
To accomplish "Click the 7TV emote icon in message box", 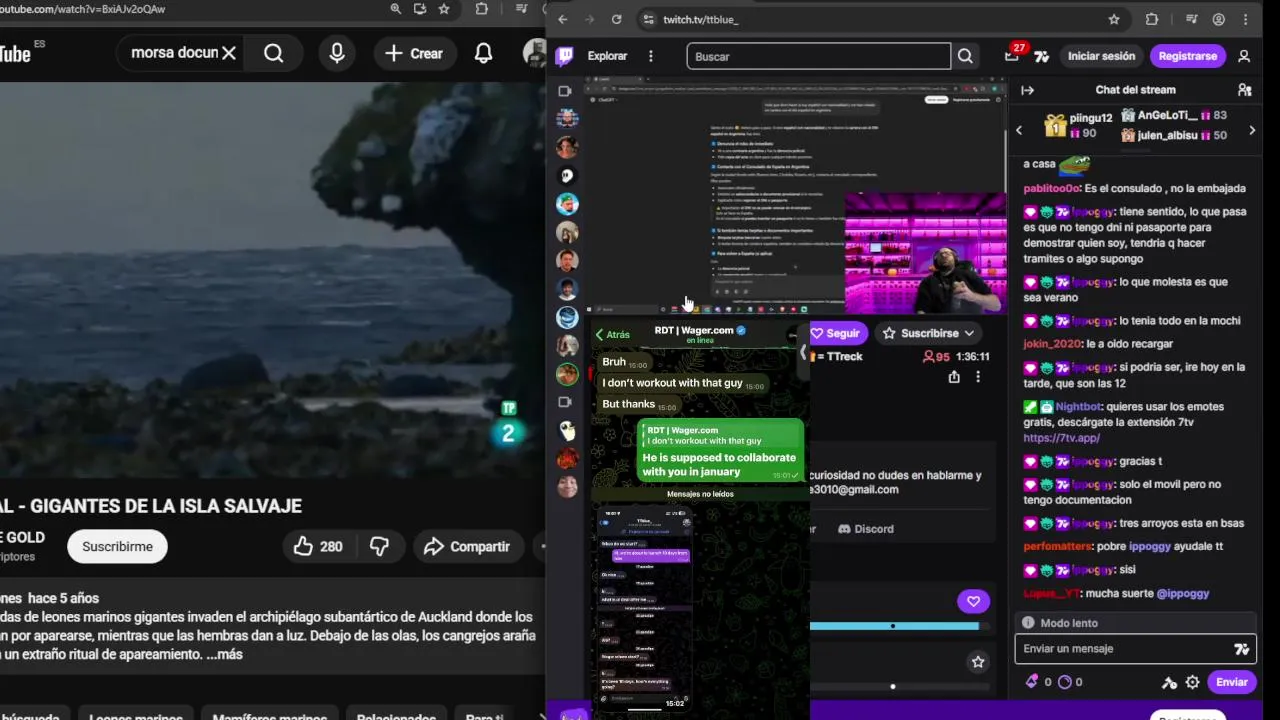I will click(1241, 649).
